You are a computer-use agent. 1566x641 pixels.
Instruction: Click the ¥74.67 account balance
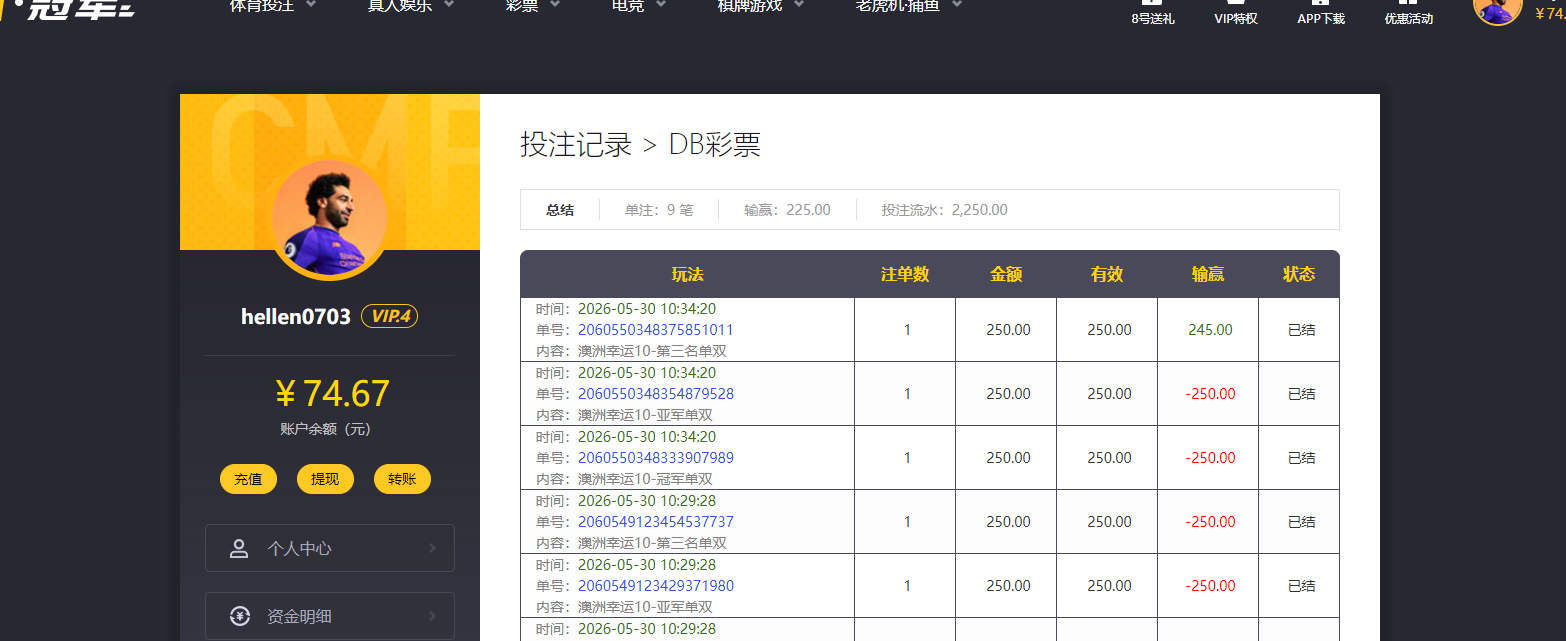click(x=331, y=394)
